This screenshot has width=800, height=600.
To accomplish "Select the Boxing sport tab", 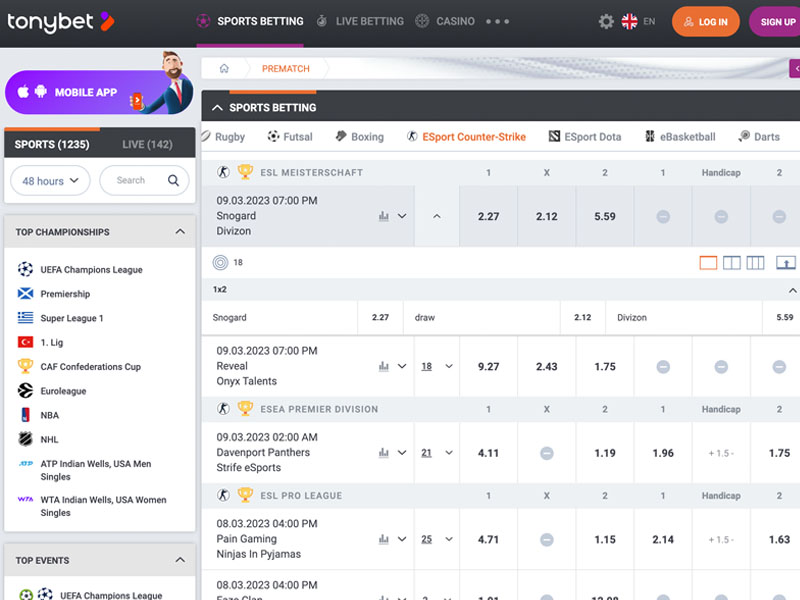I will [x=359, y=137].
